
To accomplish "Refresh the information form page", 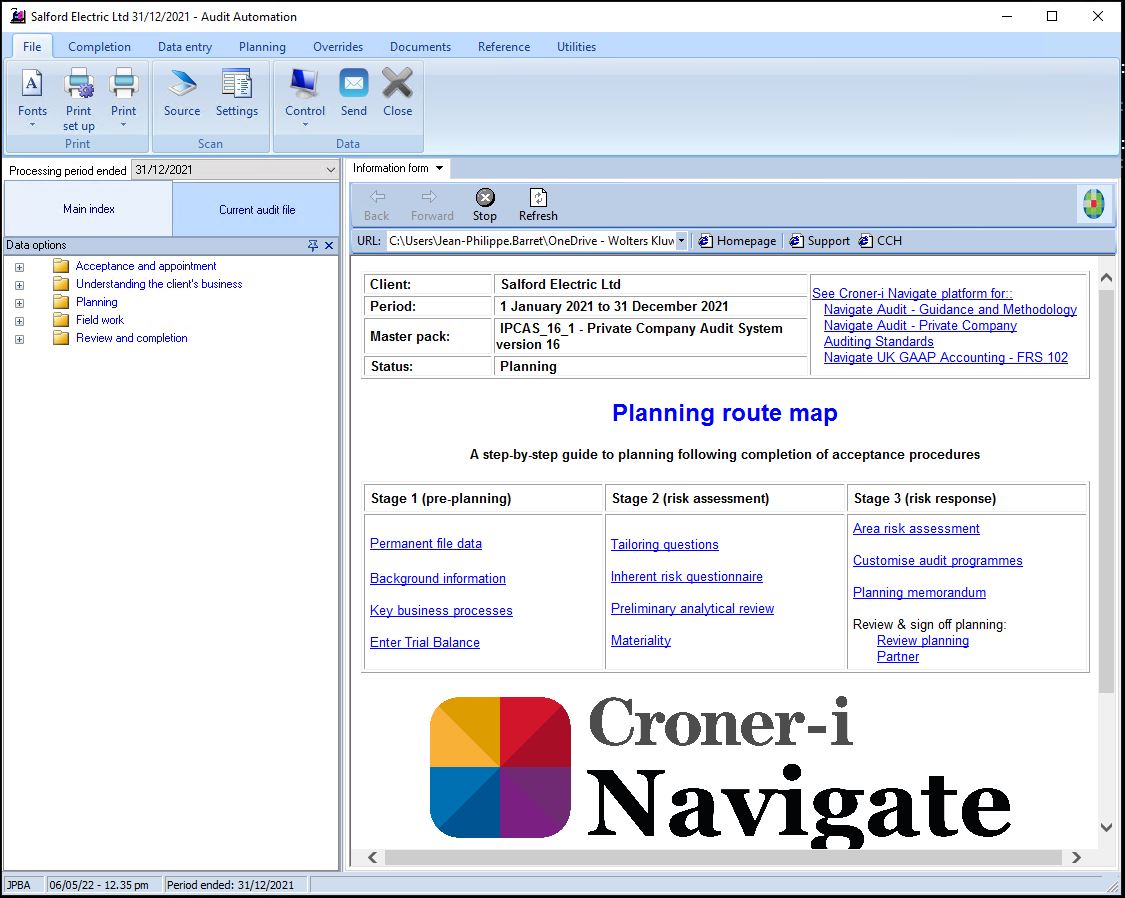I will 538,205.
